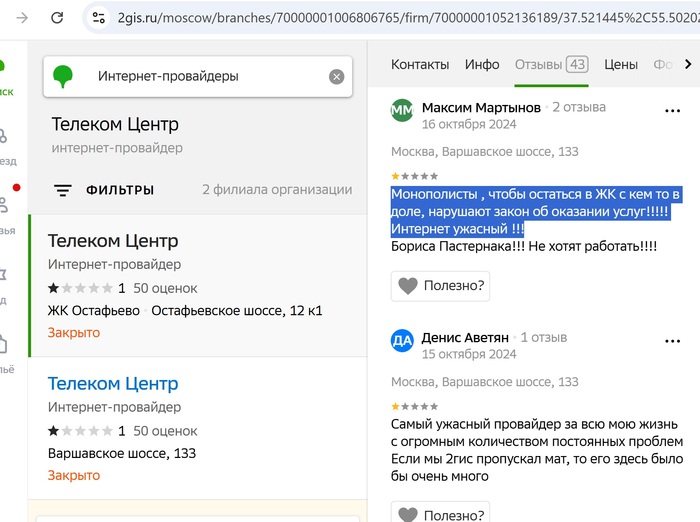
Task: Clear the Интернет-провайдеры search field
Action: click(336, 77)
